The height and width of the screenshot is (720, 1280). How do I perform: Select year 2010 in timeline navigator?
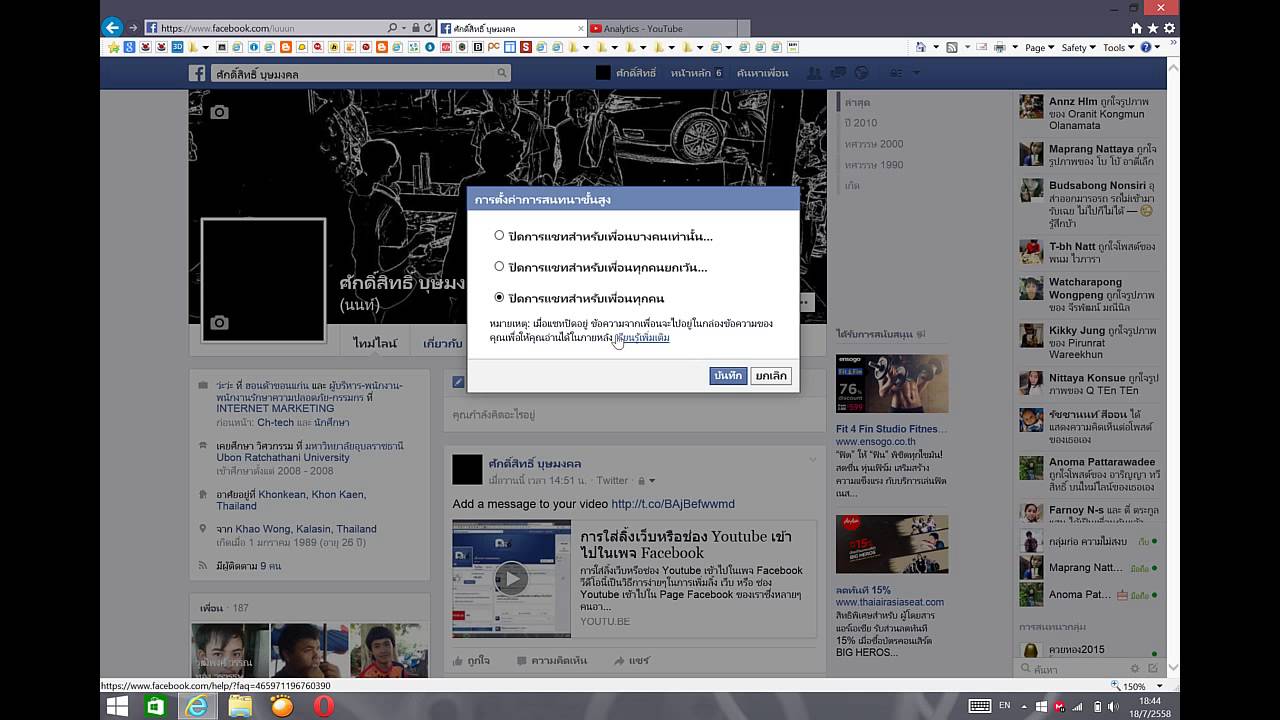[860, 123]
